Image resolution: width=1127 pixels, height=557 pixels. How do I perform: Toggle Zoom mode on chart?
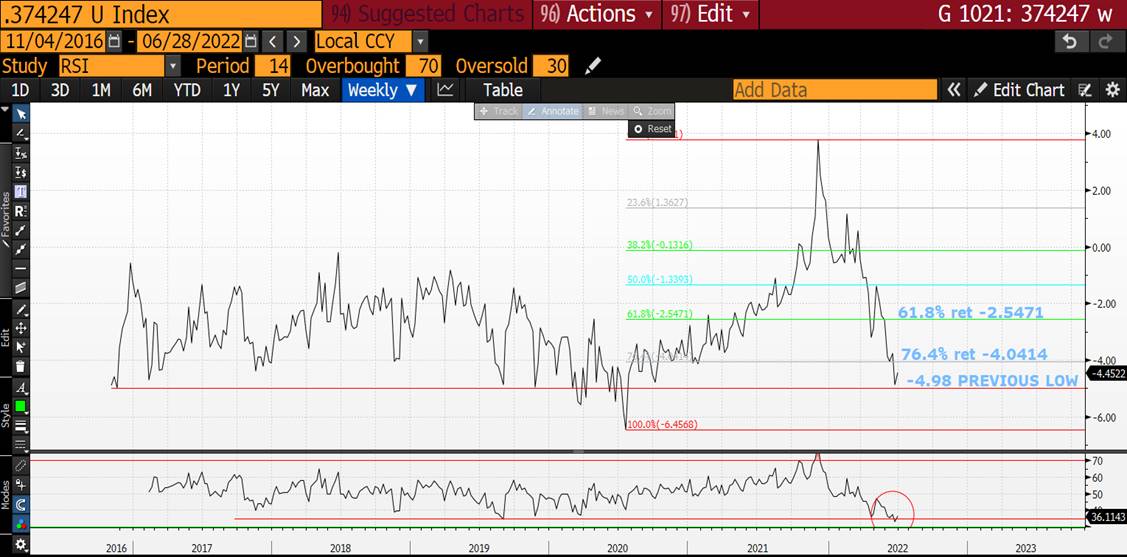652,111
